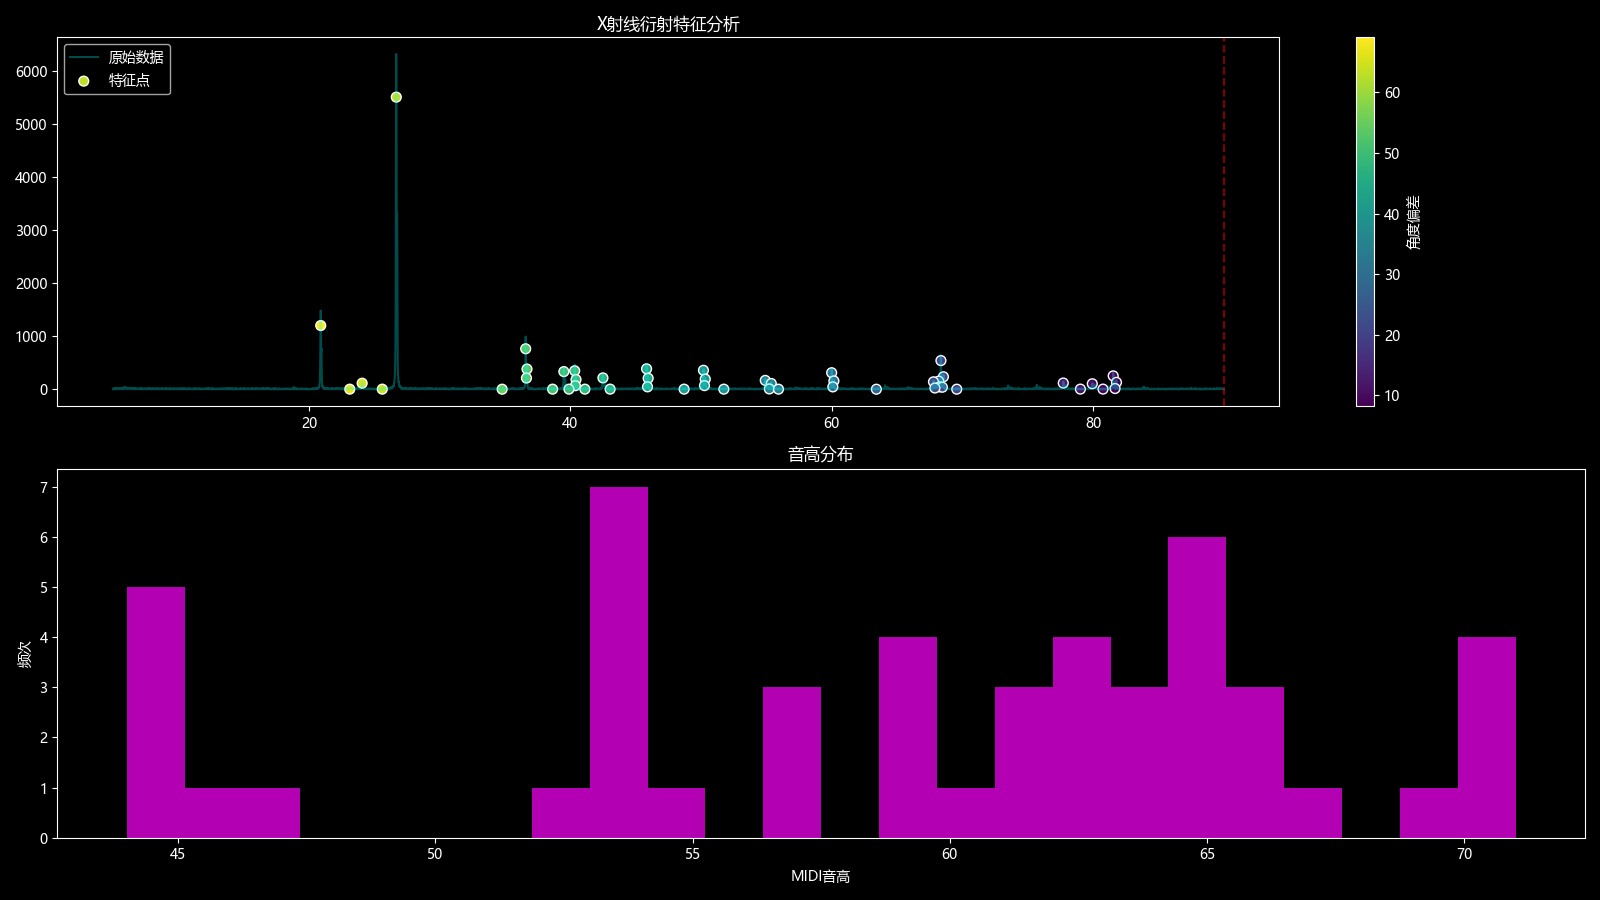This screenshot has width=1600, height=900.
Task: Click the top chart x-axis tick label 20
Action: point(309,423)
